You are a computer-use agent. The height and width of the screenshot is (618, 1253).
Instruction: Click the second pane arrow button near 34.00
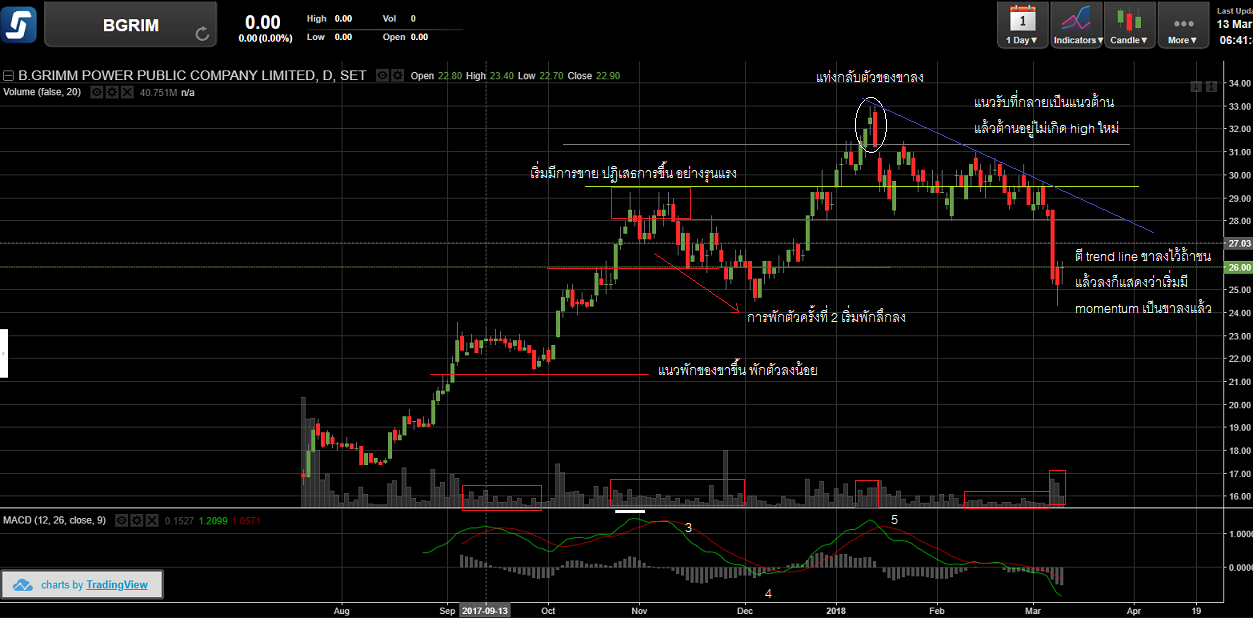coord(1209,87)
